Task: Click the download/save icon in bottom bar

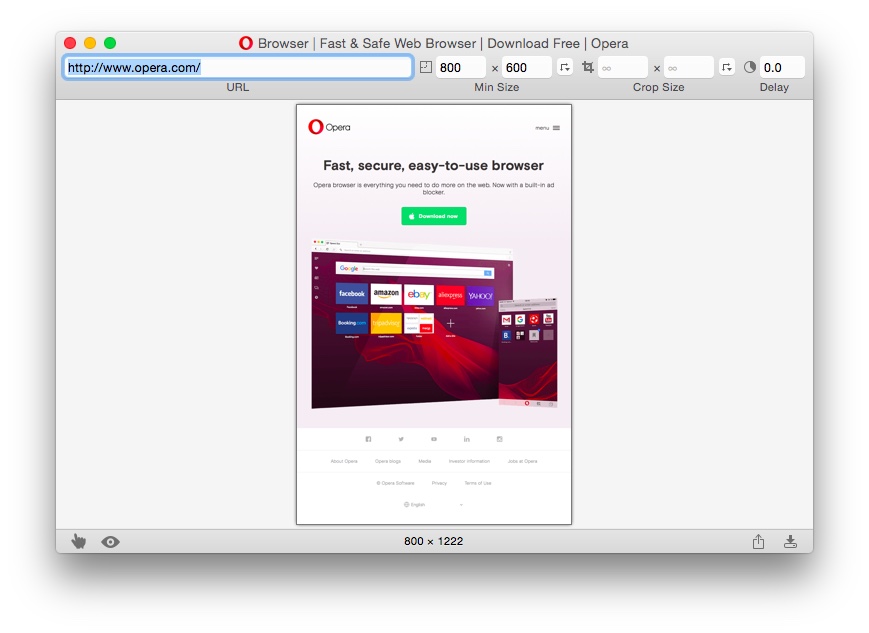Action: pos(790,542)
